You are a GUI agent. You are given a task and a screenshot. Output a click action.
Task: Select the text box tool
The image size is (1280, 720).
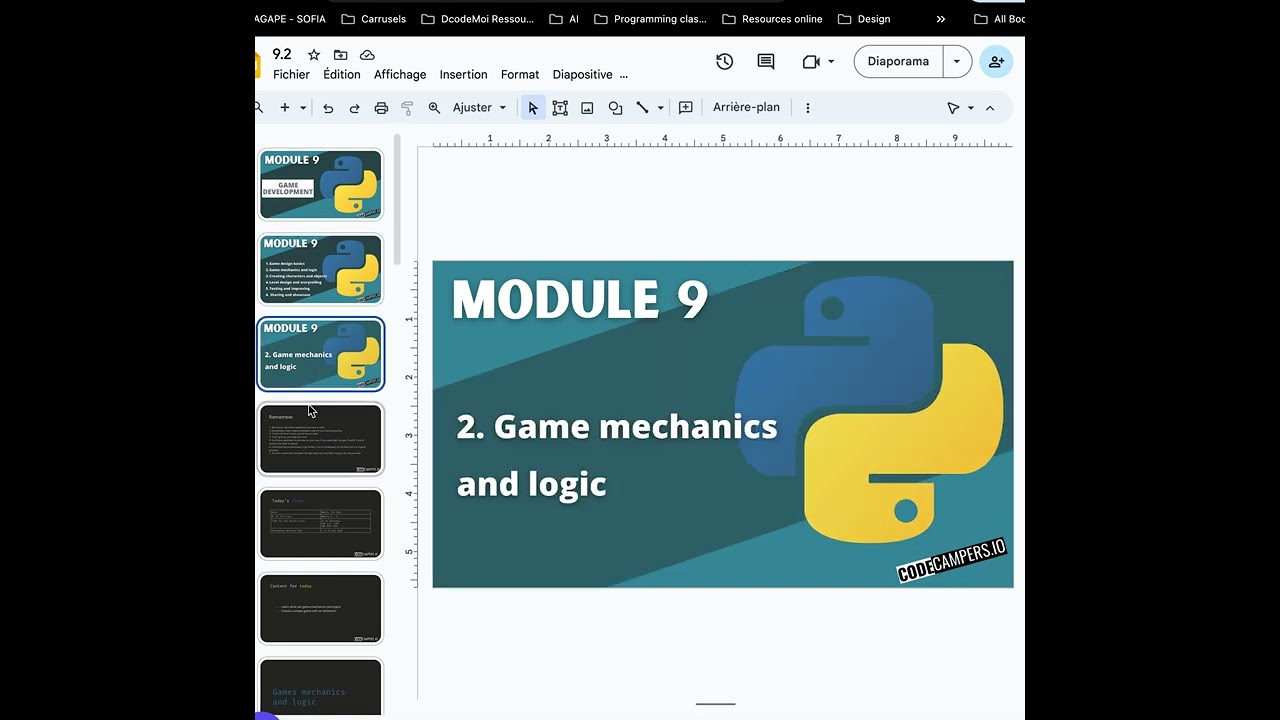[x=560, y=108]
